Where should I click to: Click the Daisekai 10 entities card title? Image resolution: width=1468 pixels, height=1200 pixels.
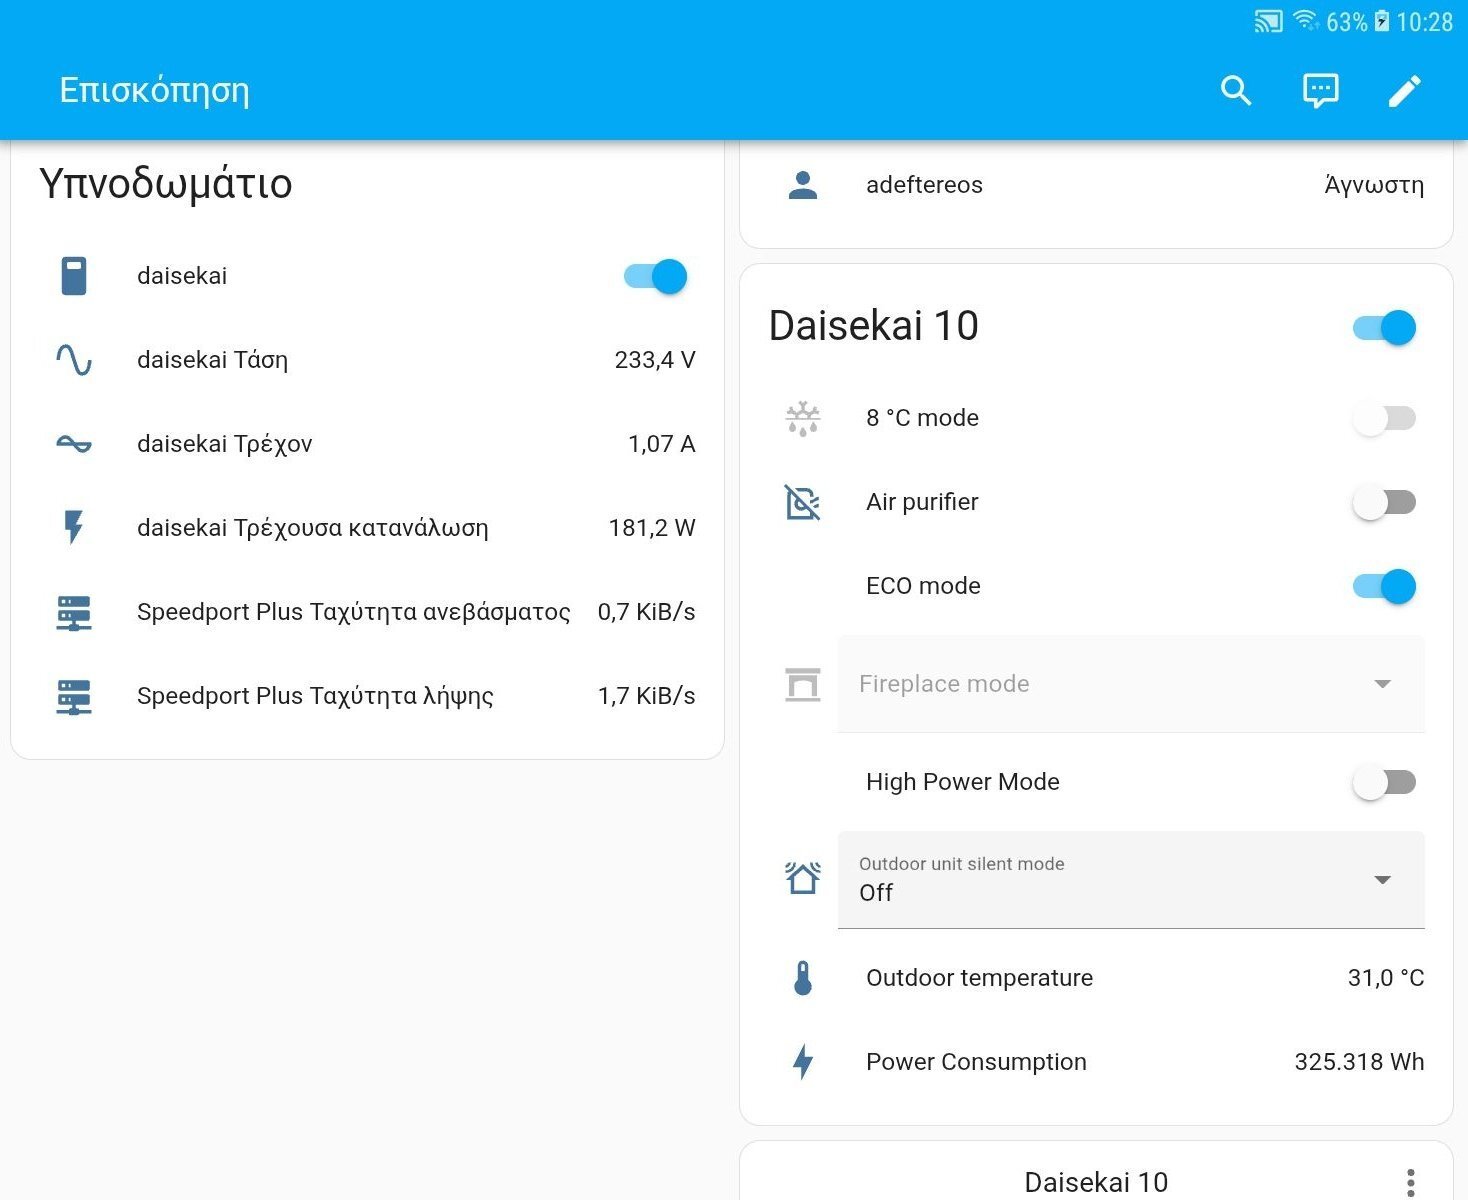coord(873,326)
